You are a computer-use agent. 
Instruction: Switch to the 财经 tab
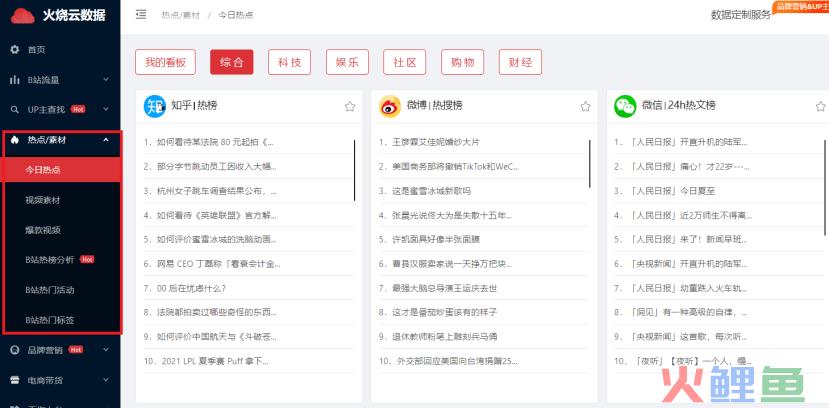pos(520,62)
